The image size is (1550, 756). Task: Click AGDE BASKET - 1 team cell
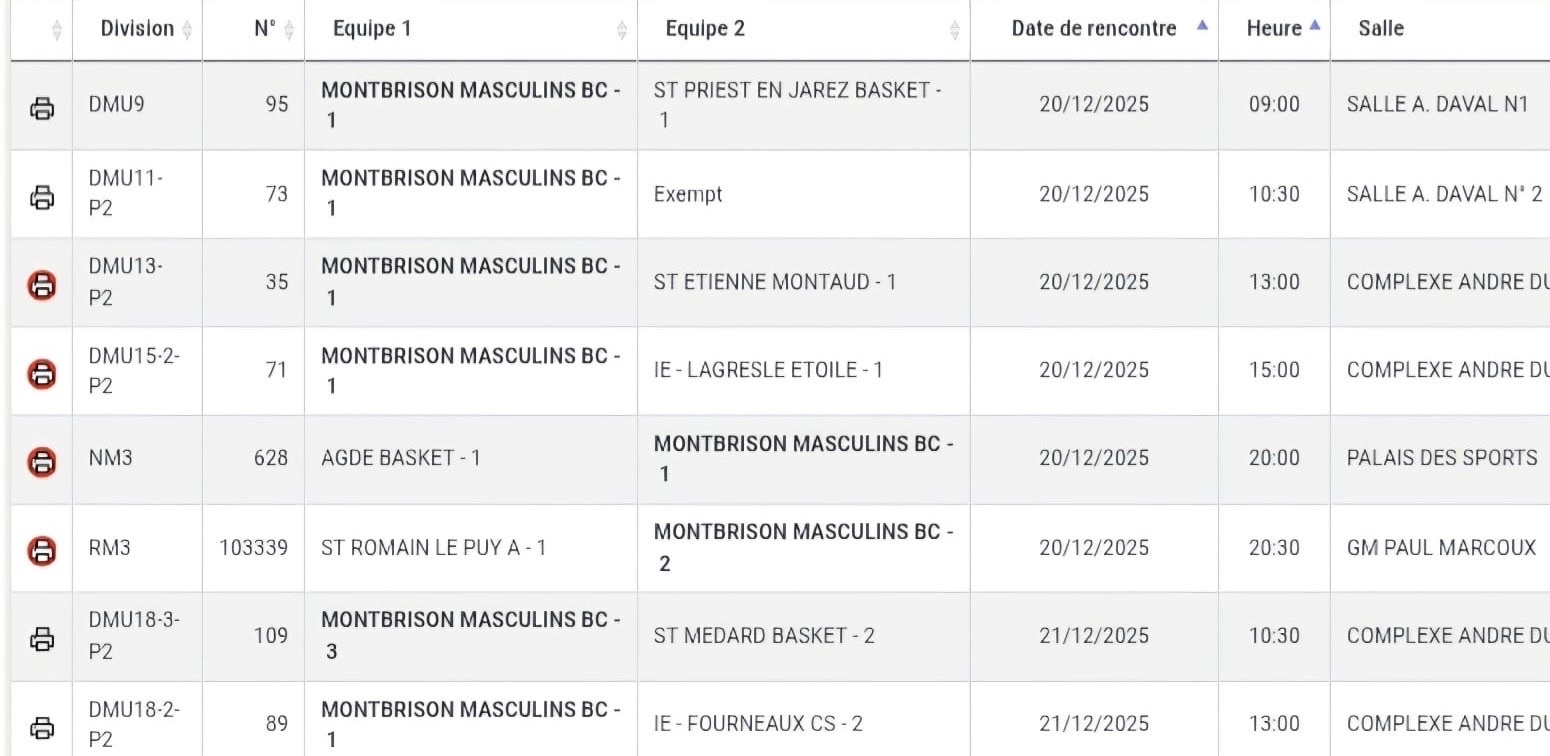tap(401, 458)
